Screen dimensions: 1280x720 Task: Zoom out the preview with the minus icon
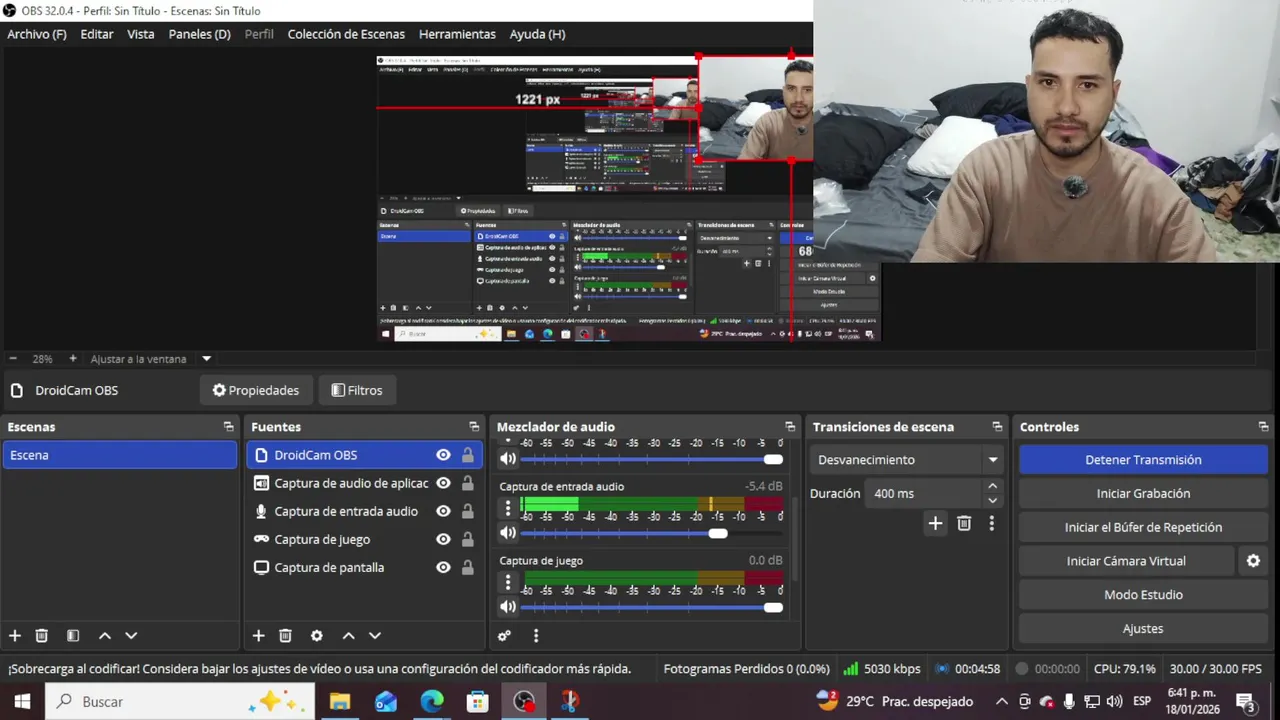pyautogui.click(x=13, y=359)
